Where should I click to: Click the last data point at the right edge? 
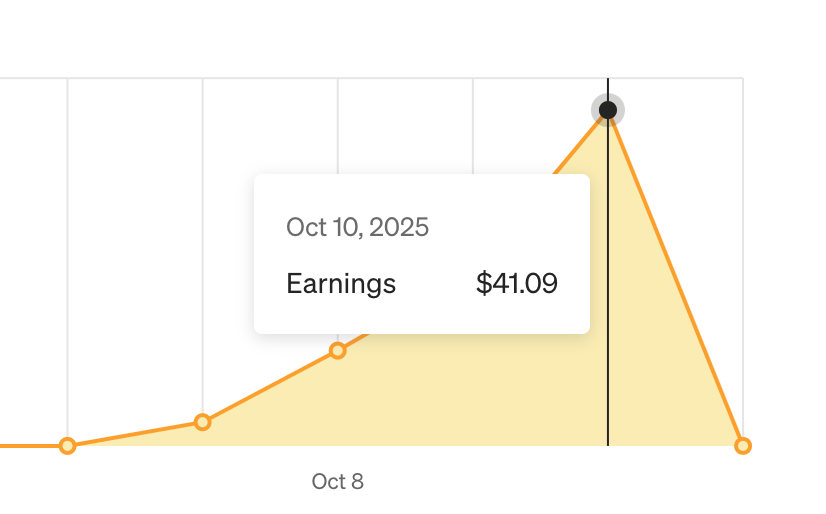742,445
